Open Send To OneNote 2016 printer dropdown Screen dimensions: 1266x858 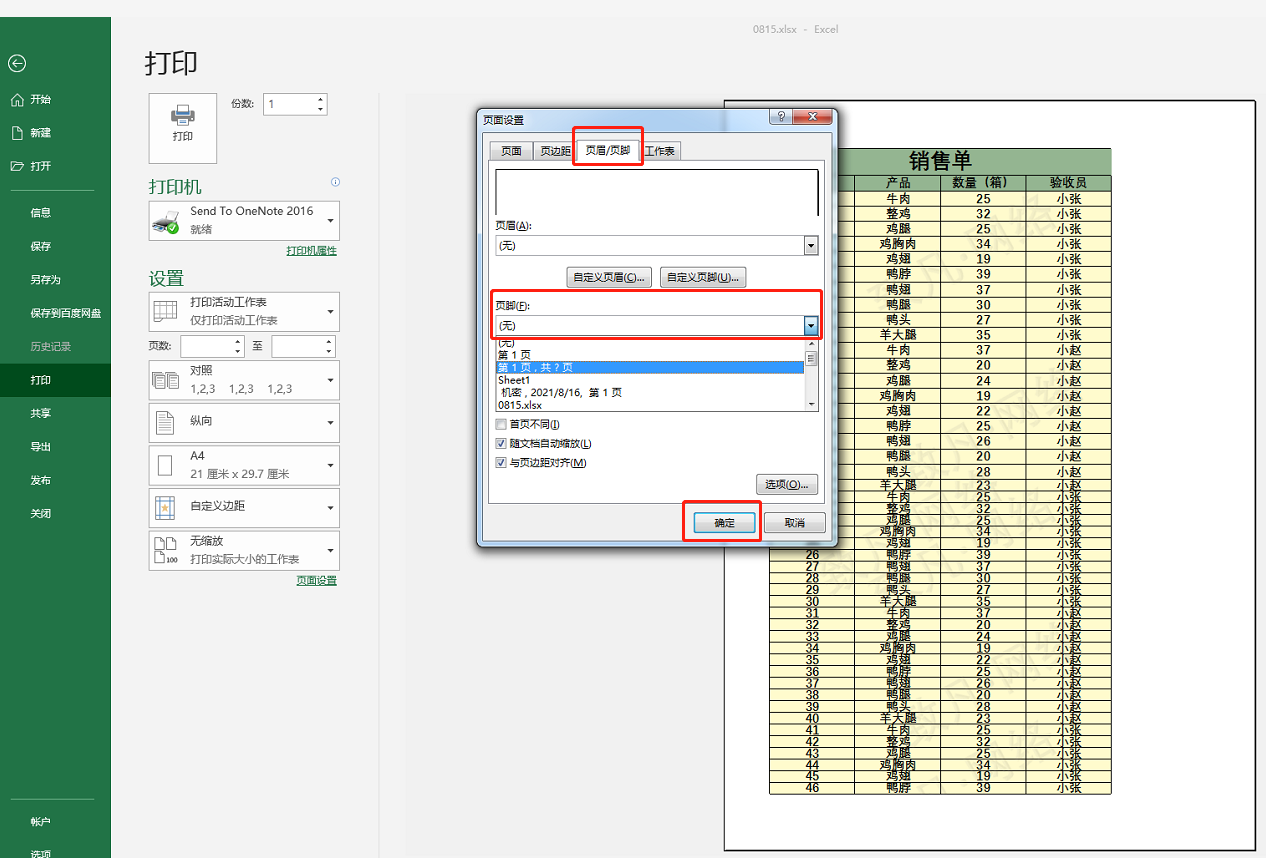pyautogui.click(x=244, y=220)
